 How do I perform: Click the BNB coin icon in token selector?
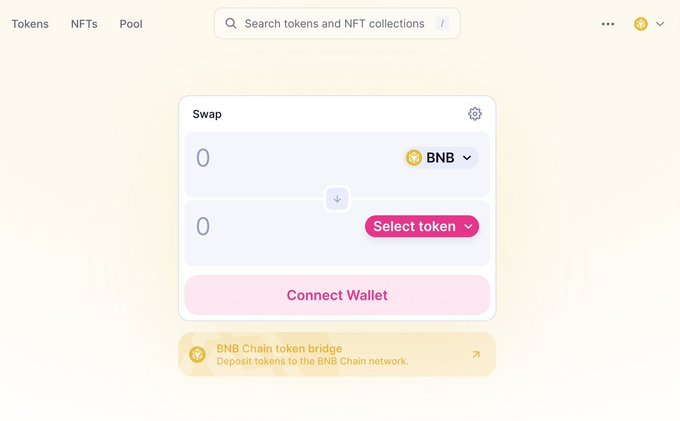tap(414, 157)
